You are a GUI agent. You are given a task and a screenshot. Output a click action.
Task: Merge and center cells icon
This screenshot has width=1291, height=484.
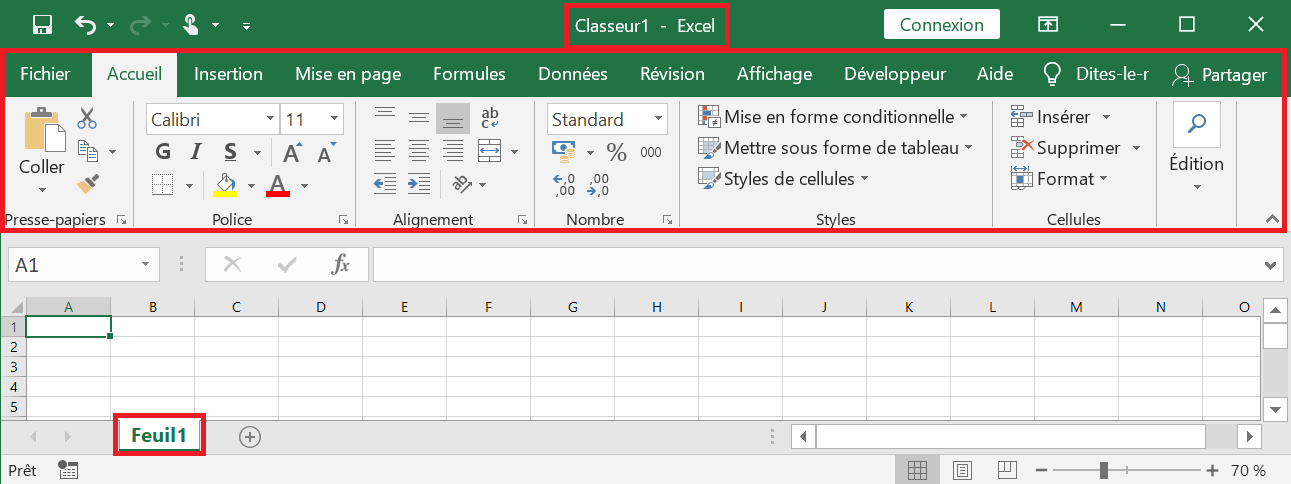click(x=489, y=152)
